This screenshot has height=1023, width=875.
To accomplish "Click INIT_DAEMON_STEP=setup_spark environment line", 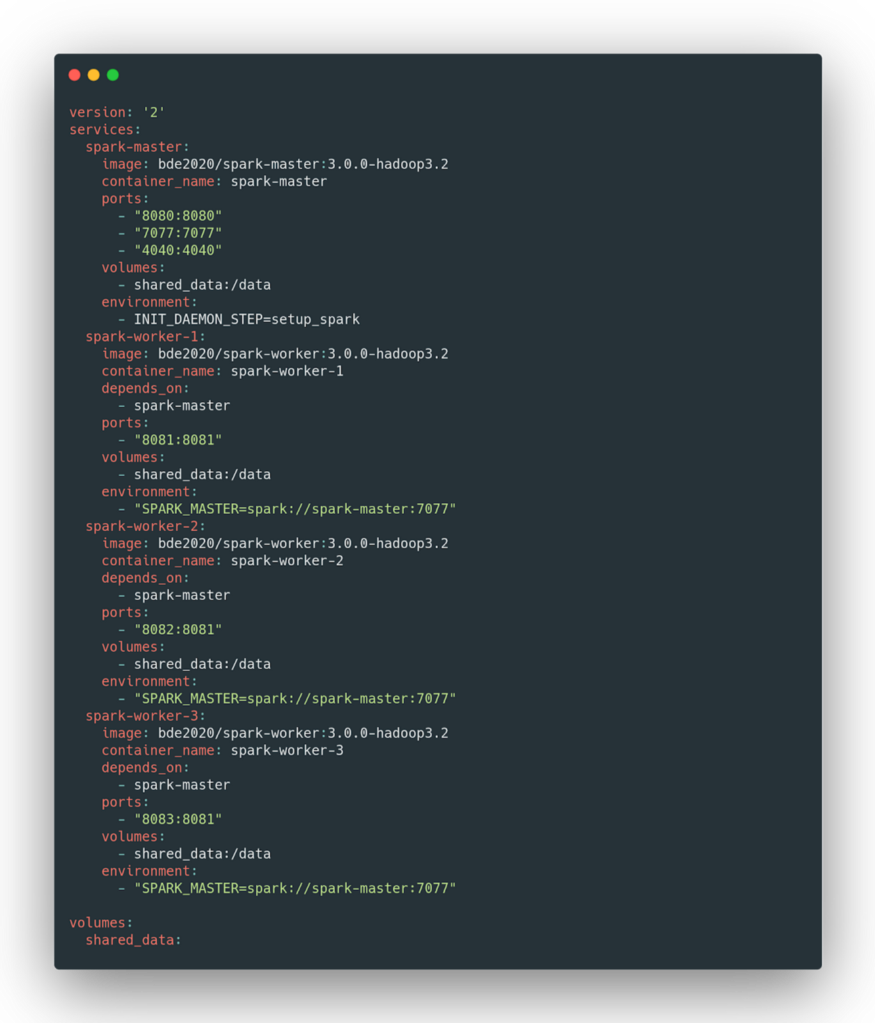I will pyautogui.click(x=247, y=320).
